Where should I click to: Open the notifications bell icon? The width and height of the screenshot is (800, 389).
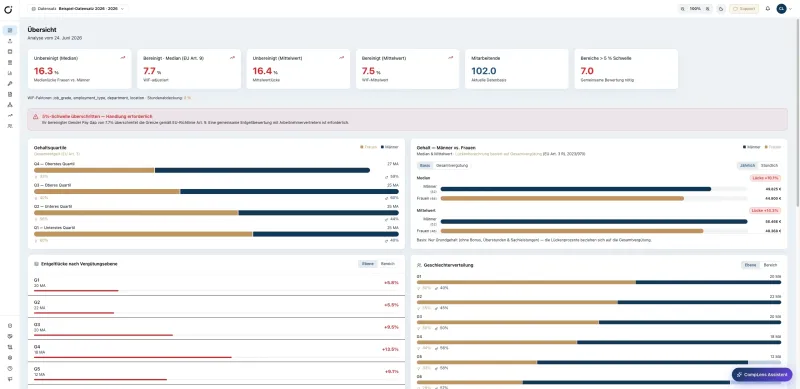[x=767, y=9]
